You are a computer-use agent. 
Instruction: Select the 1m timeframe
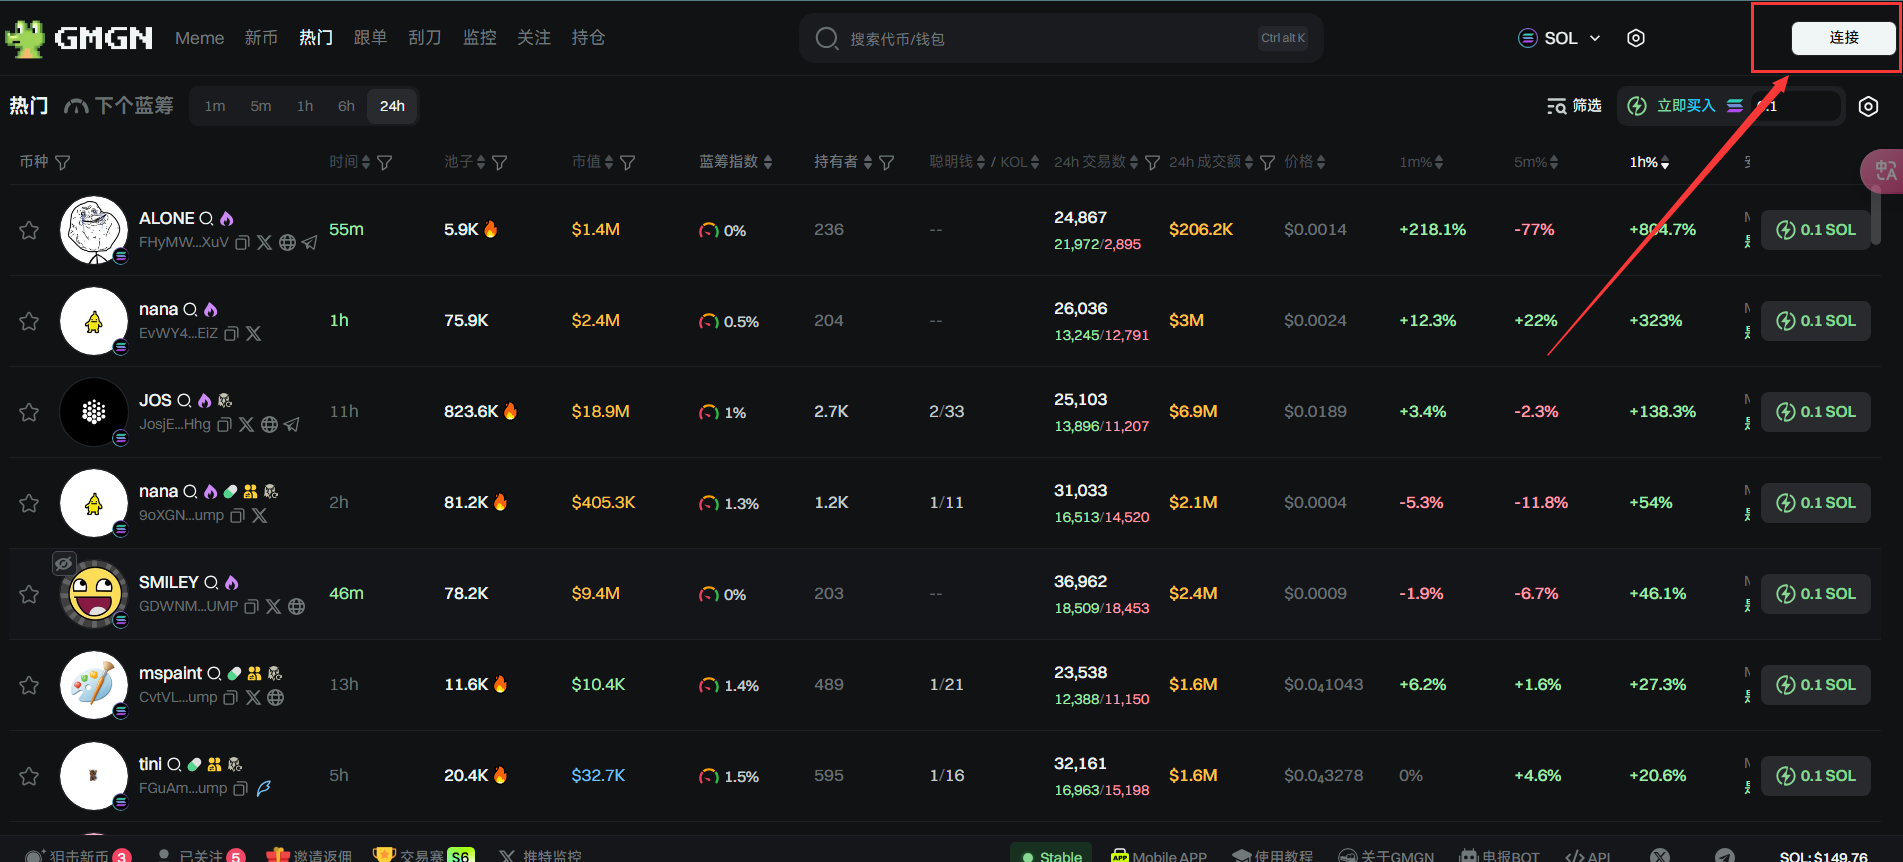click(215, 106)
